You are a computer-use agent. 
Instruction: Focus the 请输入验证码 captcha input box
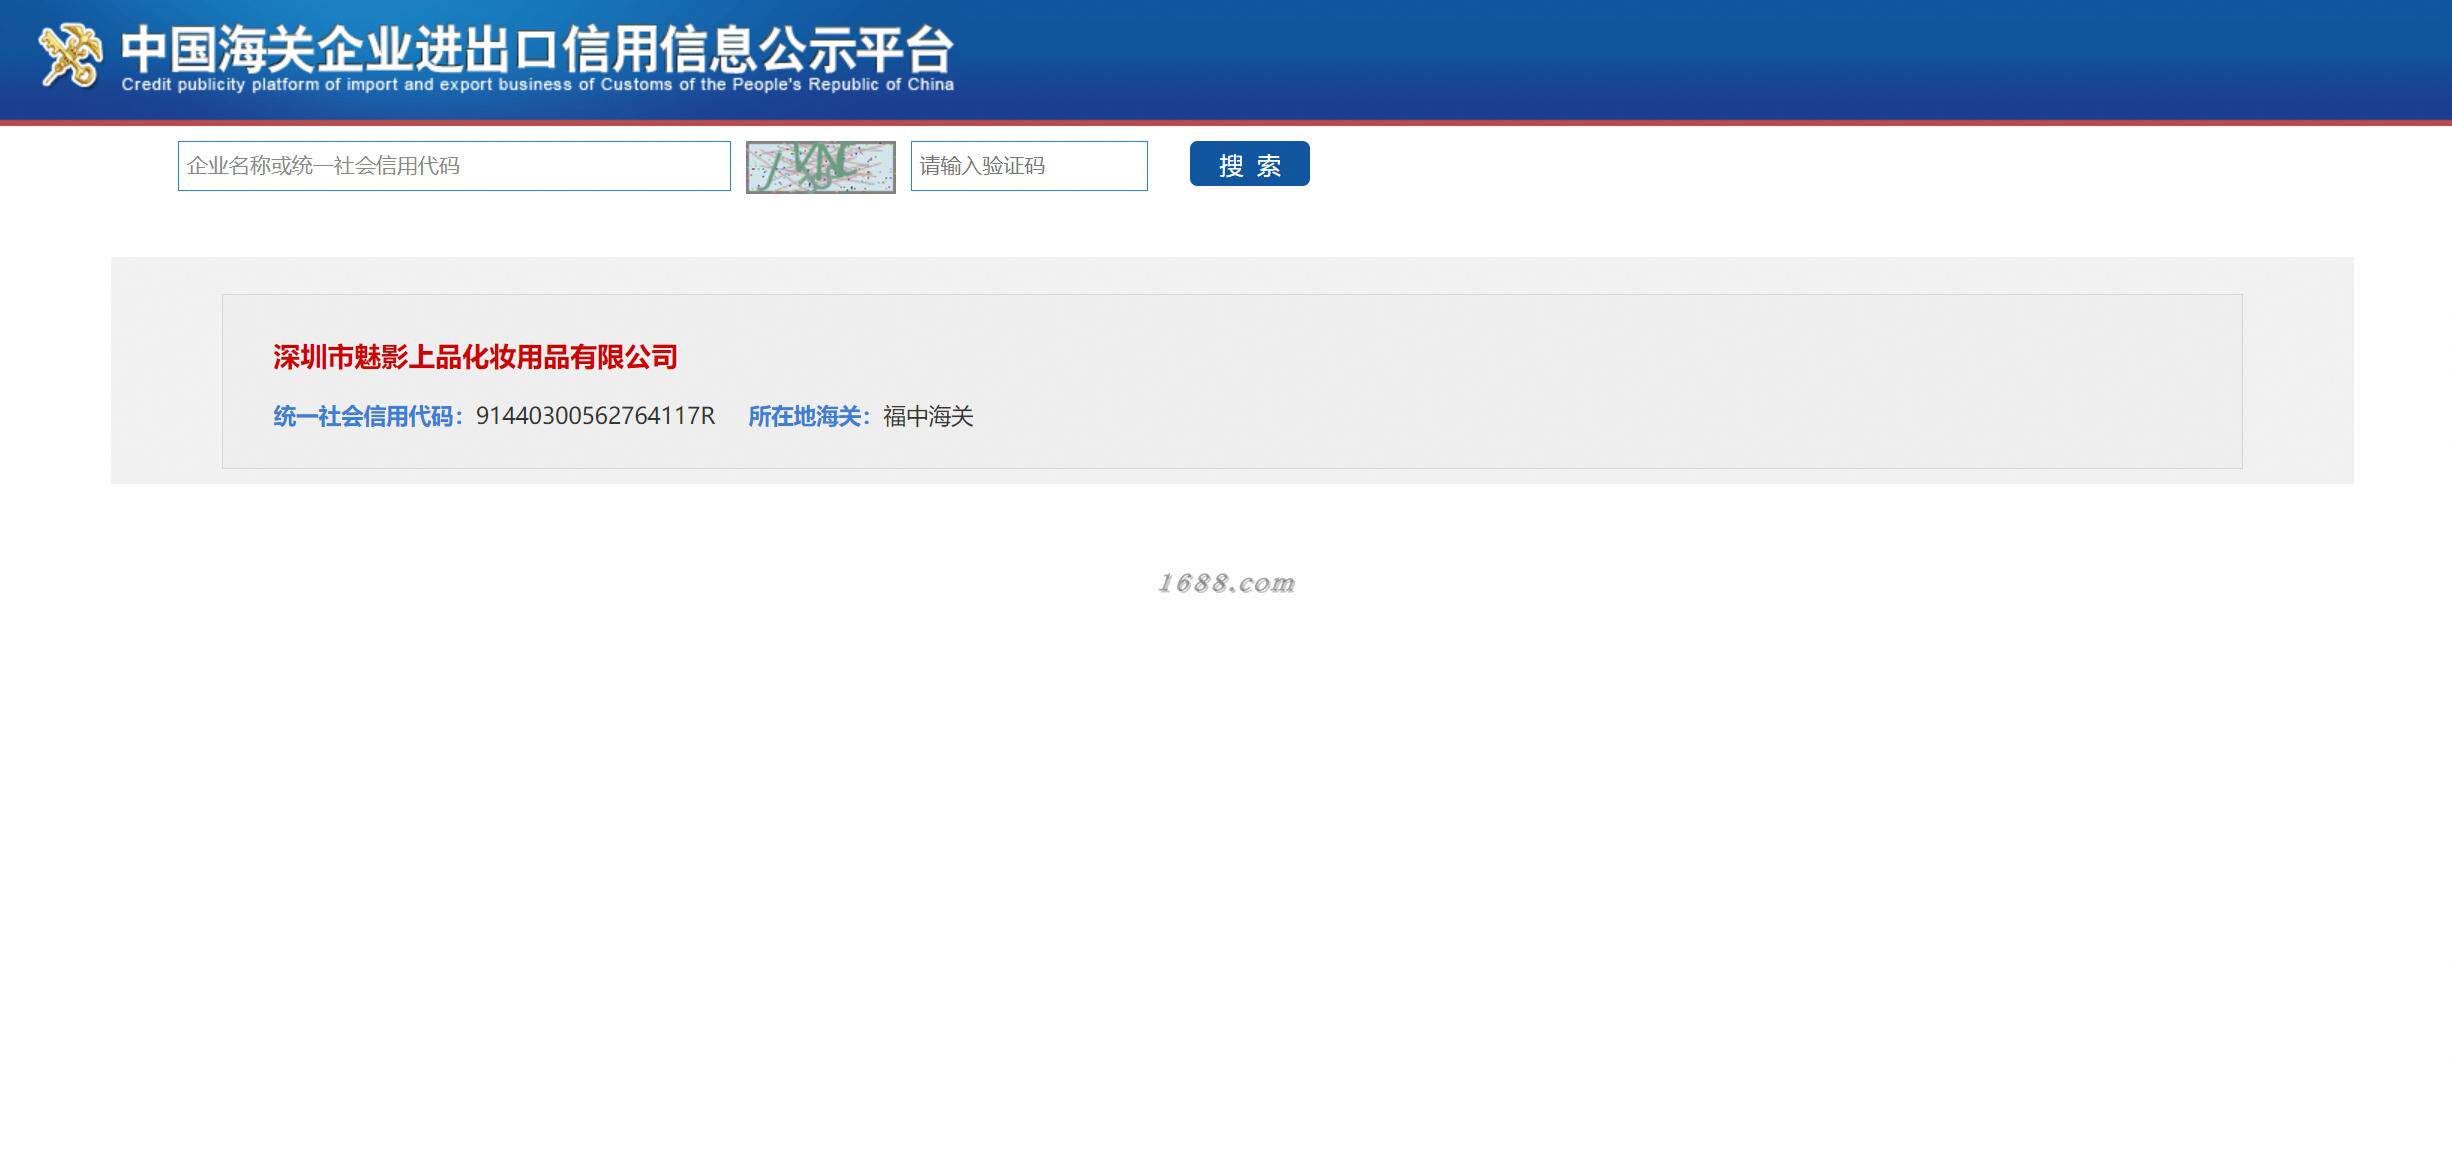1029,166
